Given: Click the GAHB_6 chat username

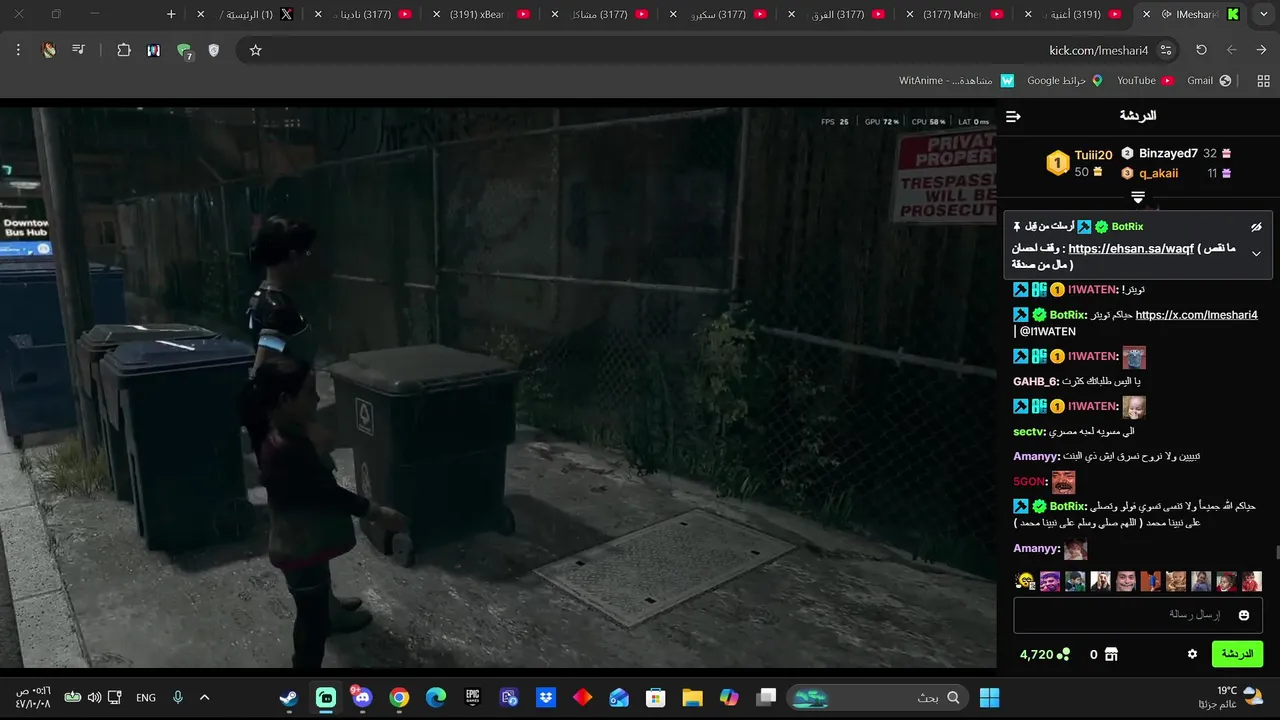Looking at the screenshot, I should coord(1036,381).
